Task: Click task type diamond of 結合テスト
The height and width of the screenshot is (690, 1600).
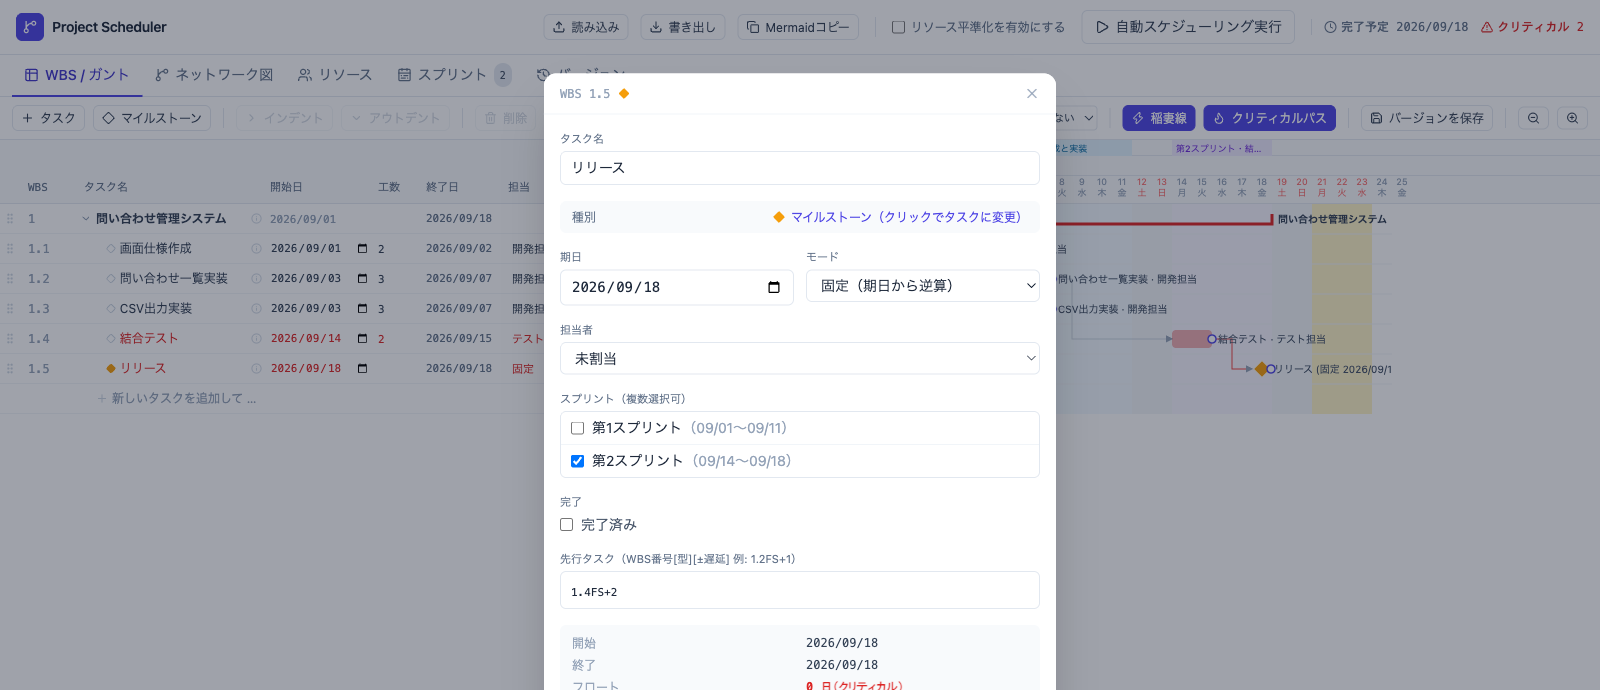Action: pyautogui.click(x=111, y=338)
